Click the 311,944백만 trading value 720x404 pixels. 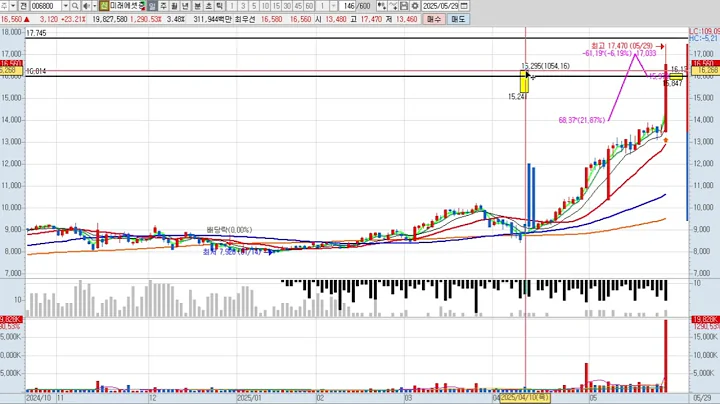[x=213, y=19]
